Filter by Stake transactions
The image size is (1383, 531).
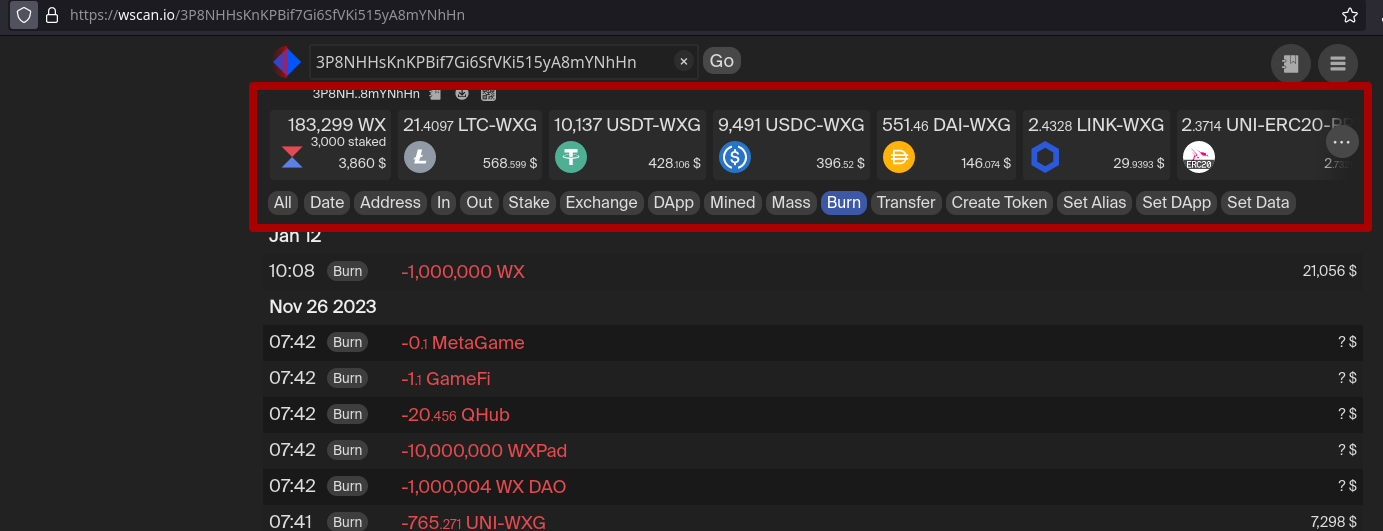529,203
